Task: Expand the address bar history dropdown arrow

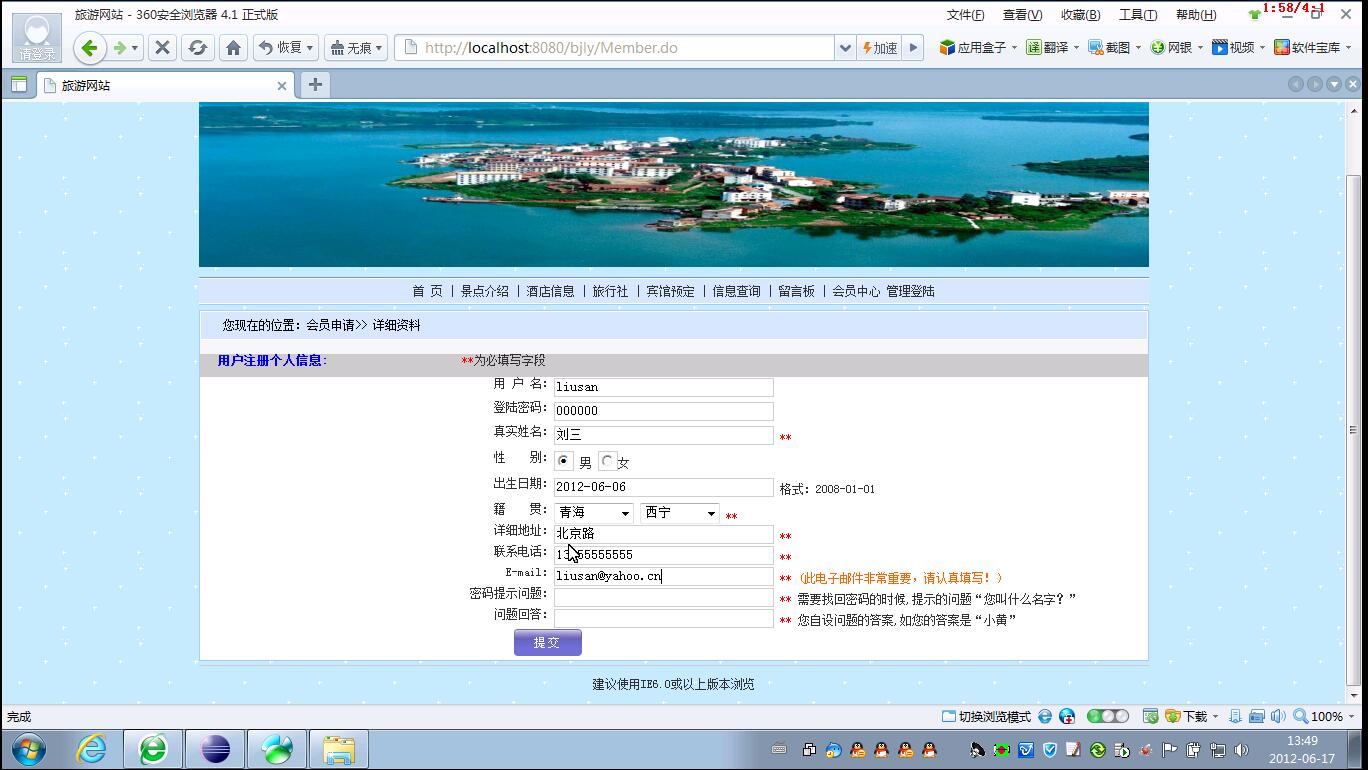Action: [x=845, y=48]
